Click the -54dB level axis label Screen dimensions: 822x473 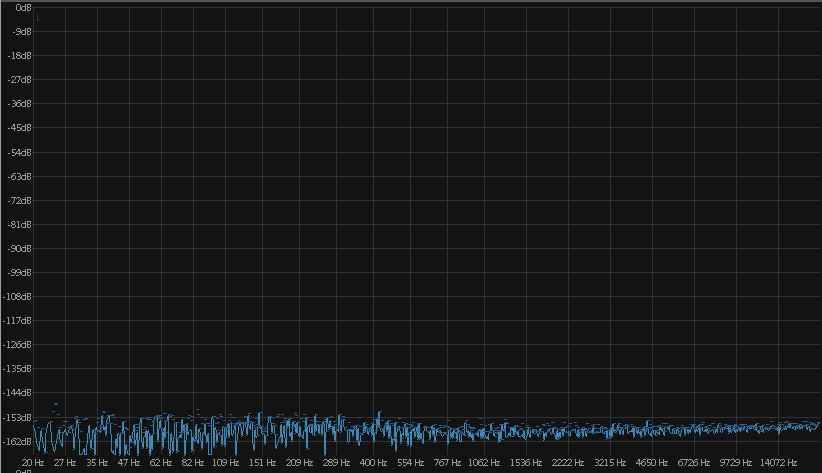point(18,152)
